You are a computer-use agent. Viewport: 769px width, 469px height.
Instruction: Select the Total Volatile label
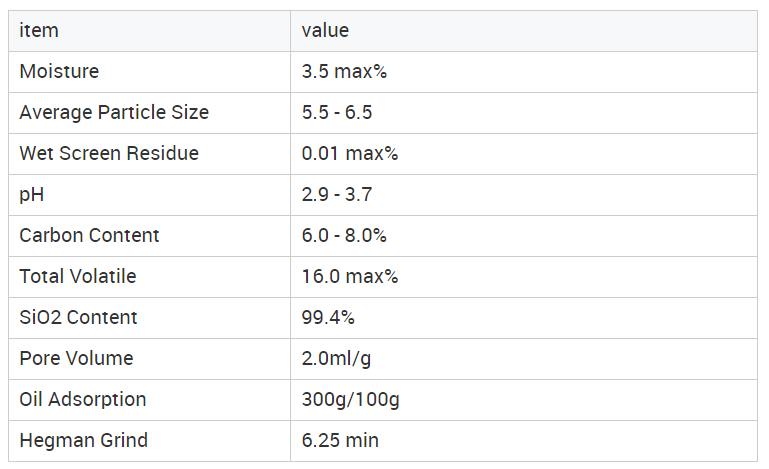coord(78,277)
